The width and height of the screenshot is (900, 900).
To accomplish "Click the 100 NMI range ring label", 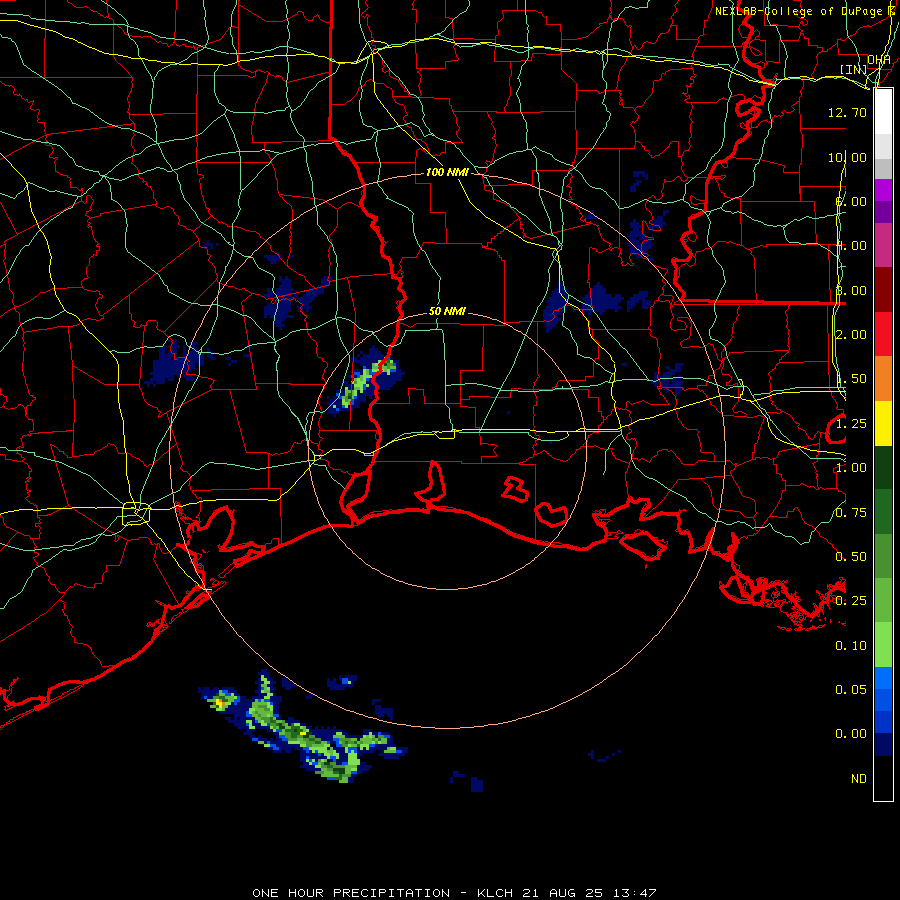I will click(x=447, y=172).
